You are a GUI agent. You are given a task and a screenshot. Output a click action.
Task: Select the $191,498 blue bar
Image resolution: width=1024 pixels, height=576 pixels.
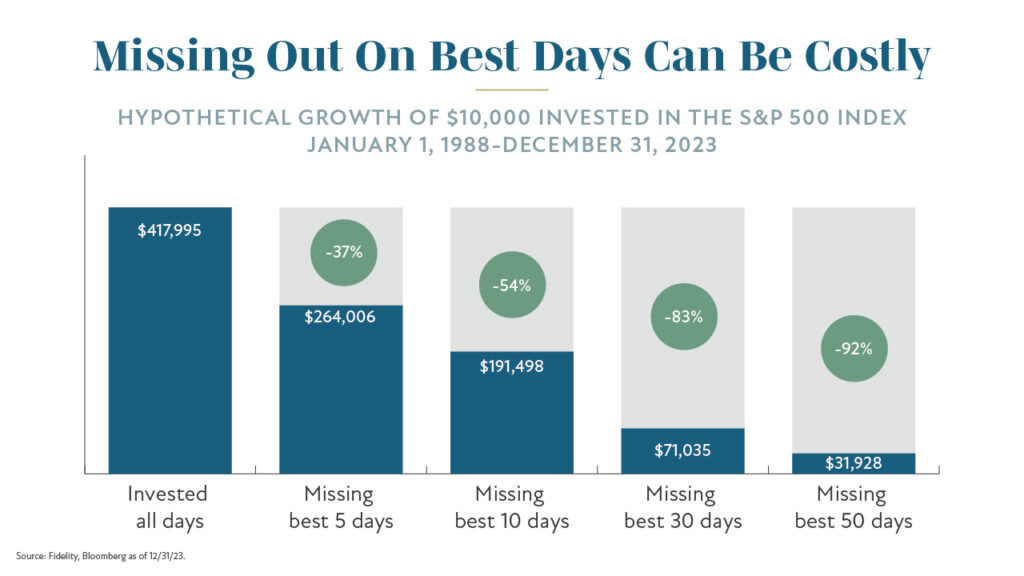tap(512, 413)
